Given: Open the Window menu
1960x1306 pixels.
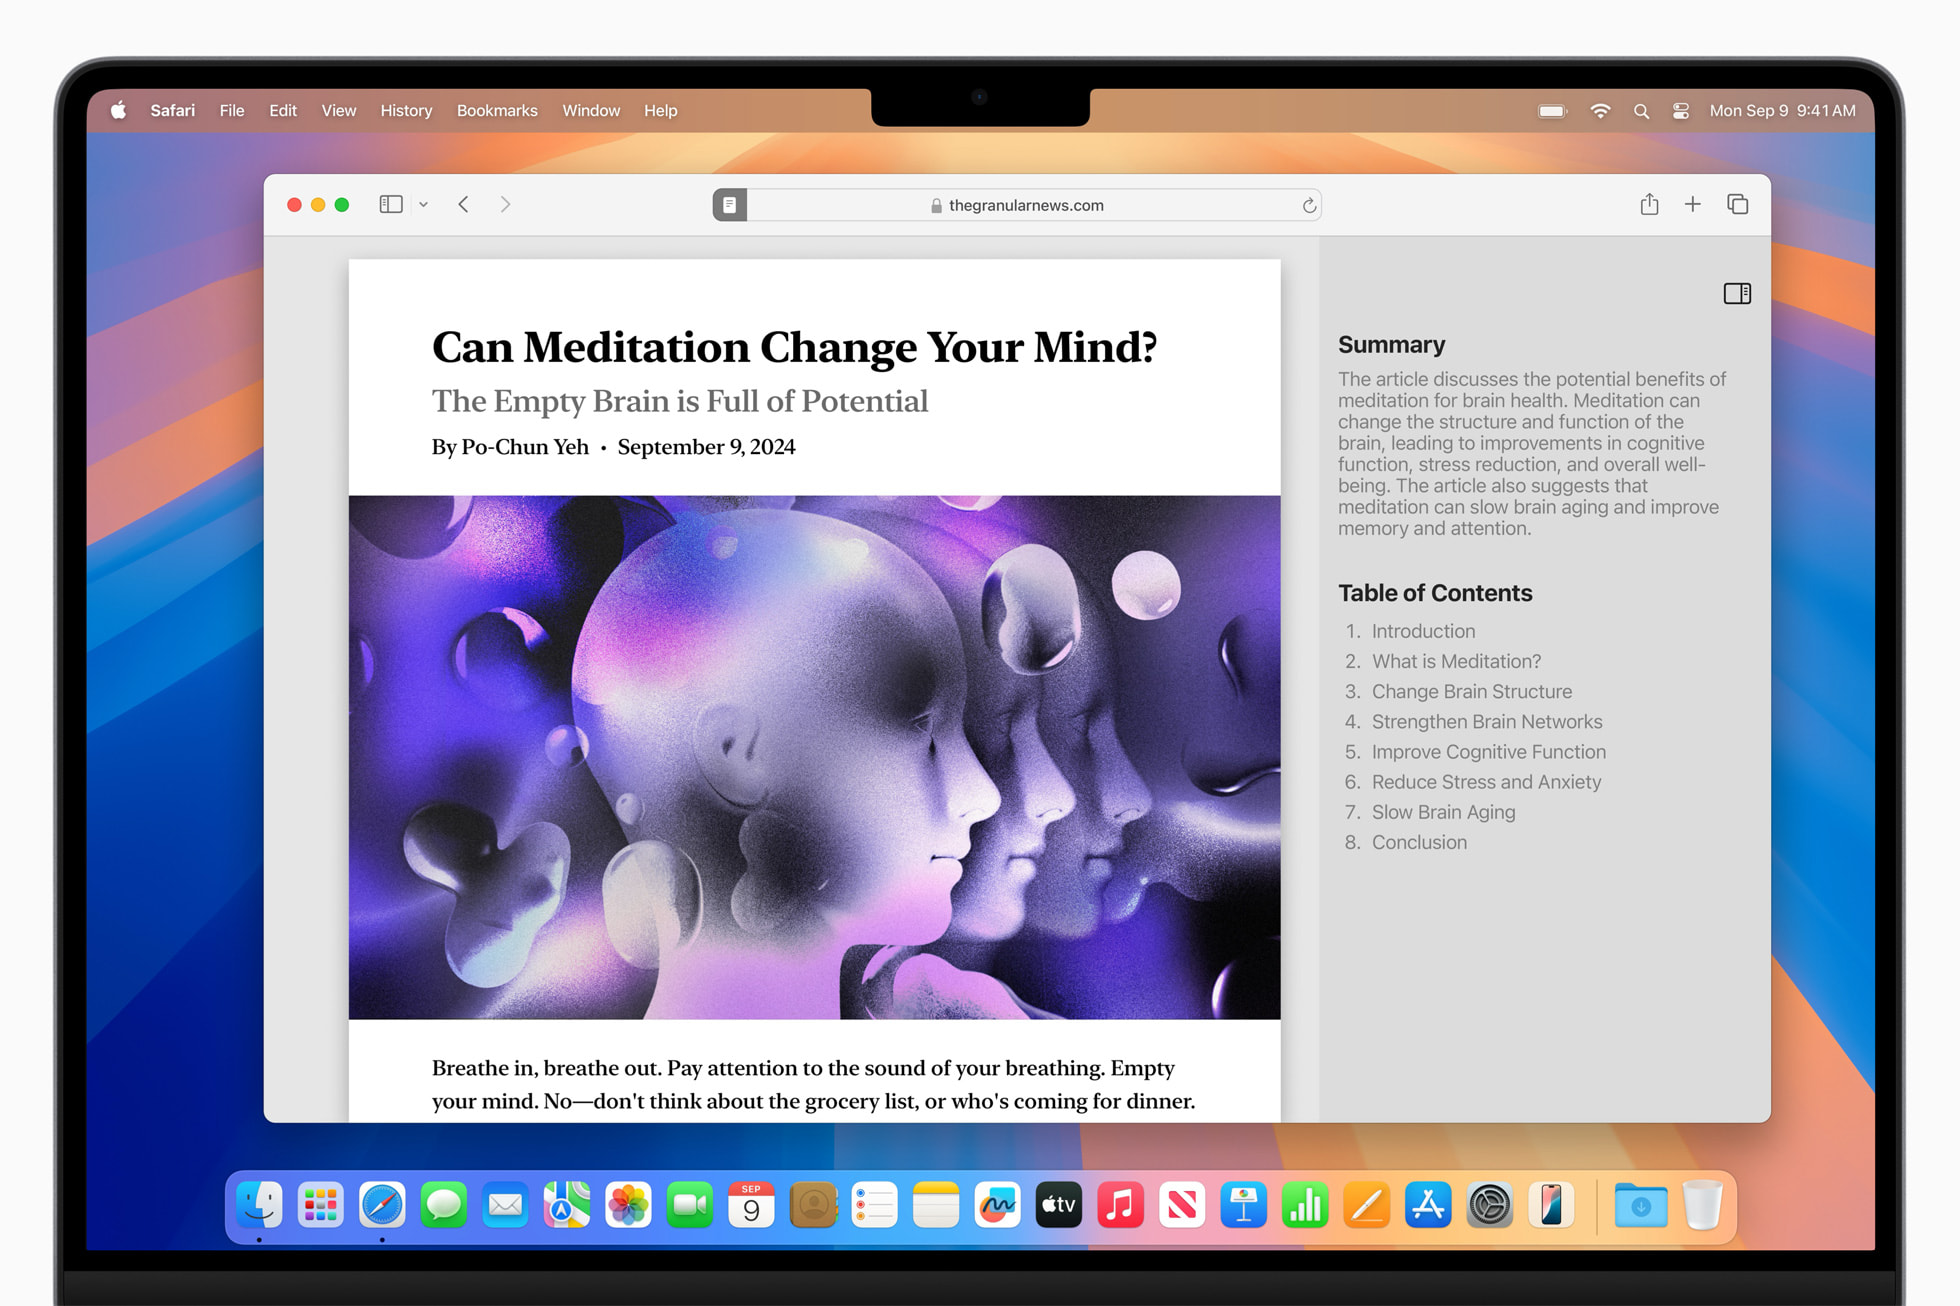Looking at the screenshot, I should point(590,110).
